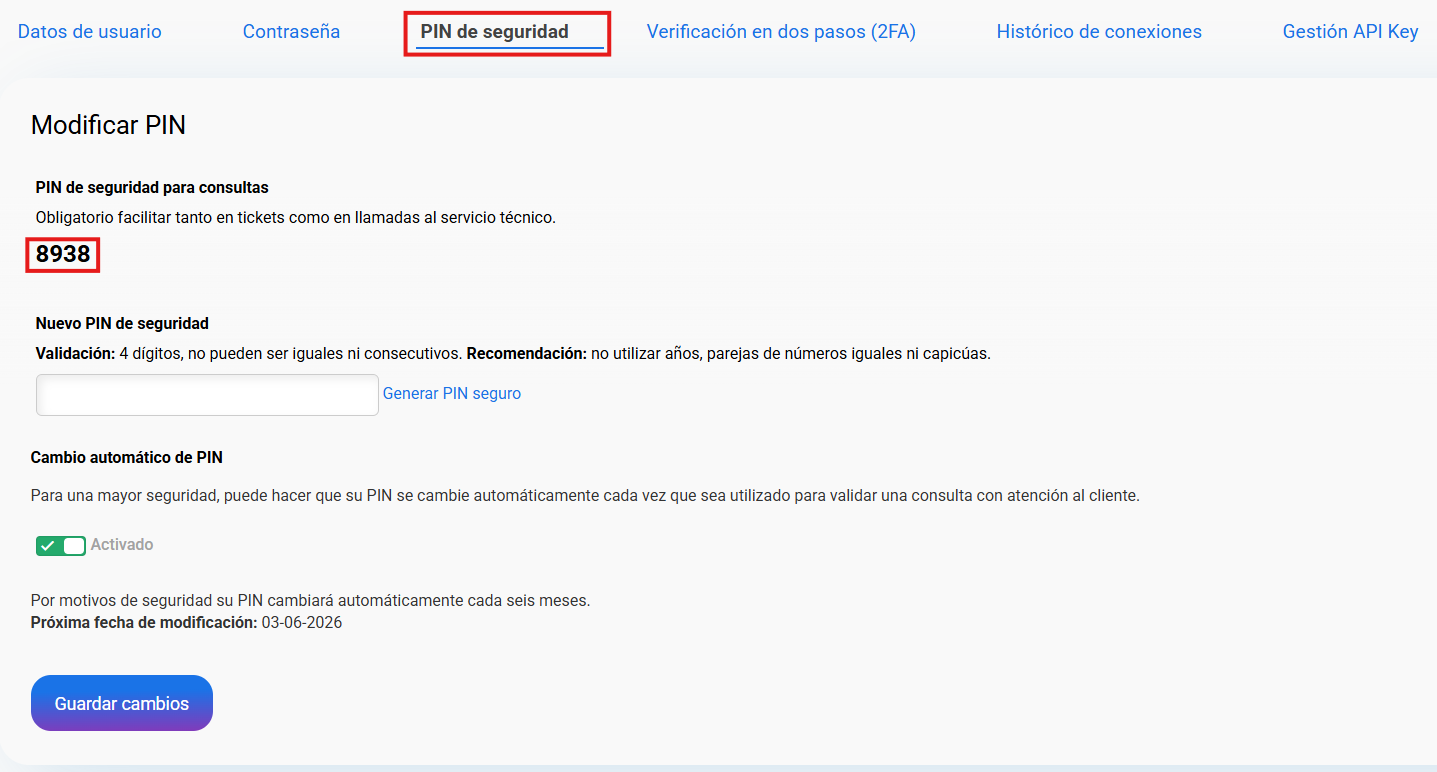Click the Nuevo PIN de seguridad label

(x=122, y=324)
